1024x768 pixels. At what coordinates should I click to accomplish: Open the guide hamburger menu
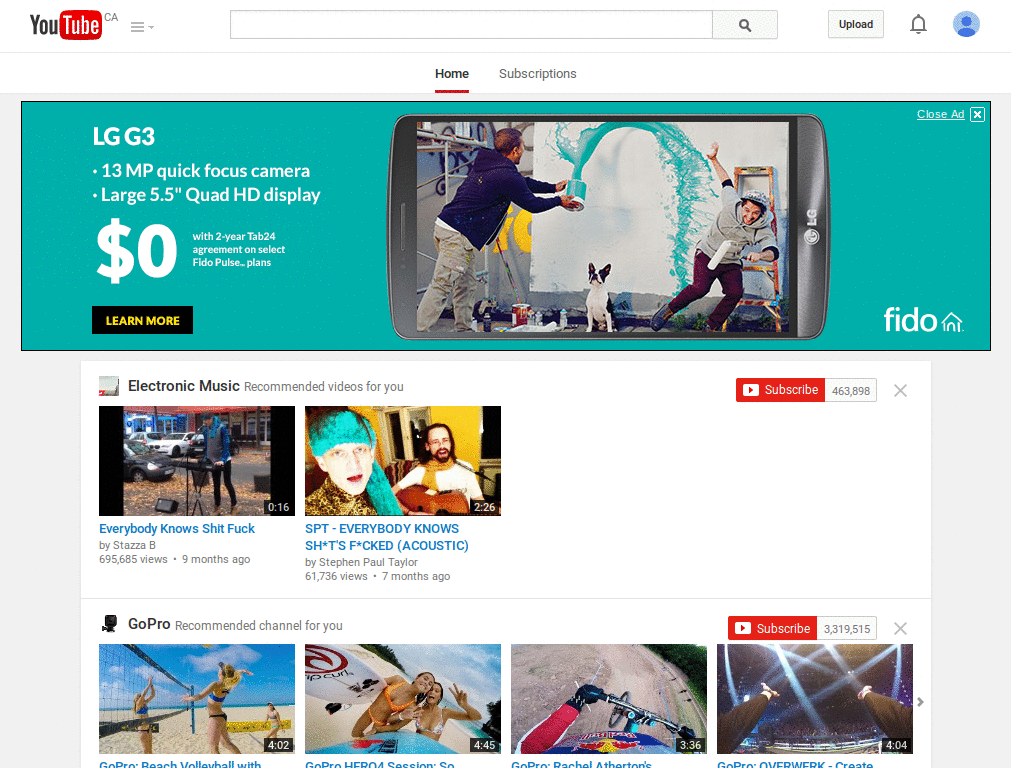coord(142,27)
